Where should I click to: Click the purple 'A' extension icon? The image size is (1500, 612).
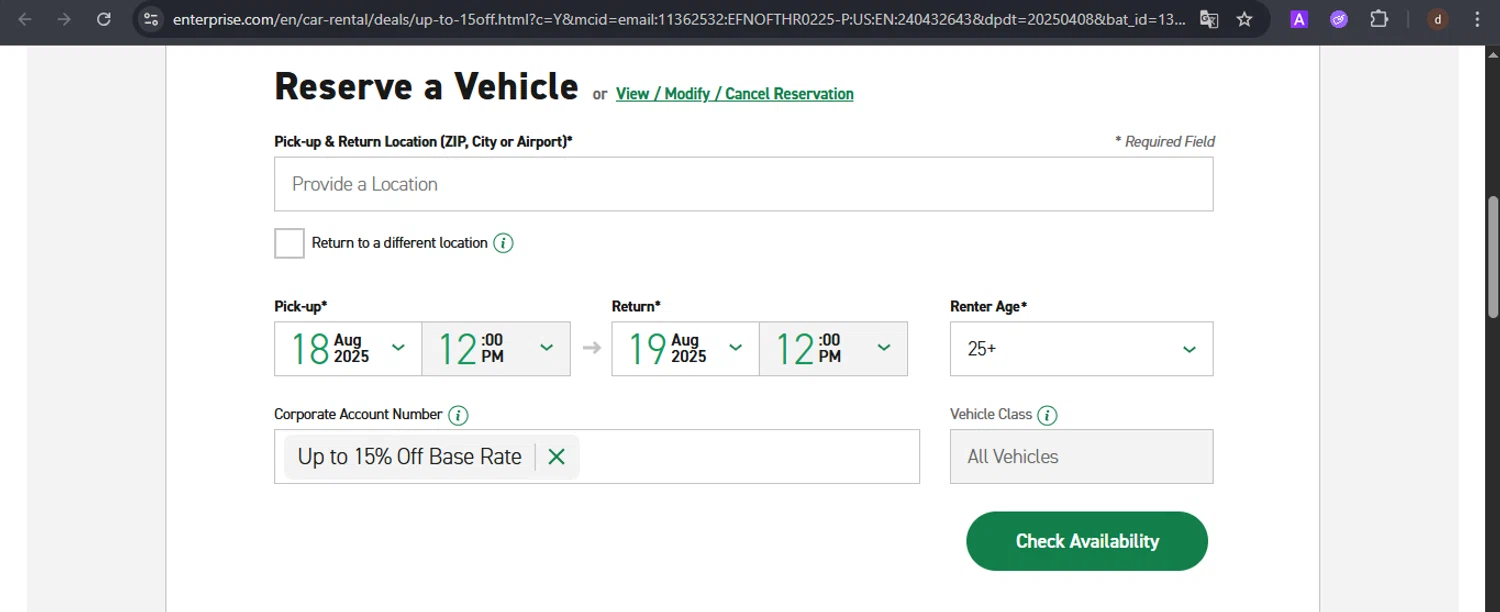1299,19
